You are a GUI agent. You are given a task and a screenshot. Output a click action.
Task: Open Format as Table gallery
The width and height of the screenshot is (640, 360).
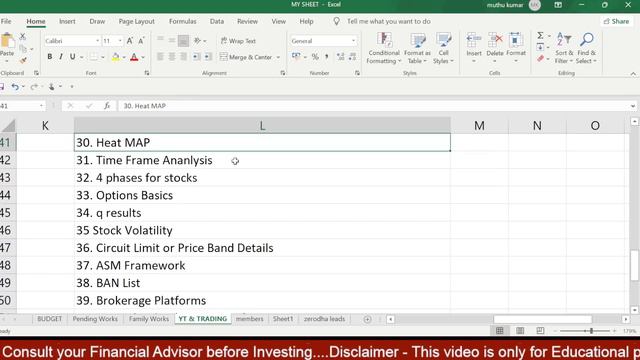coord(417,48)
